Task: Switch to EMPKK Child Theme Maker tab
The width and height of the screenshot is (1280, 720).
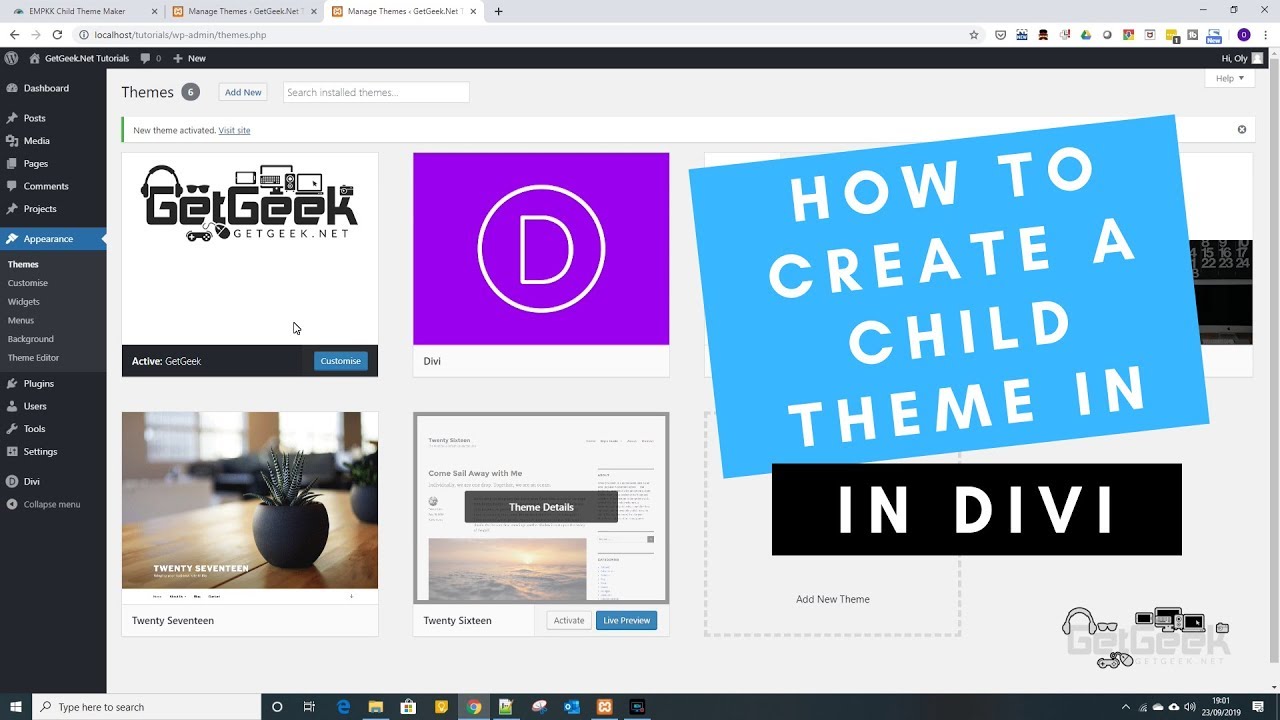Action: click(84, 11)
